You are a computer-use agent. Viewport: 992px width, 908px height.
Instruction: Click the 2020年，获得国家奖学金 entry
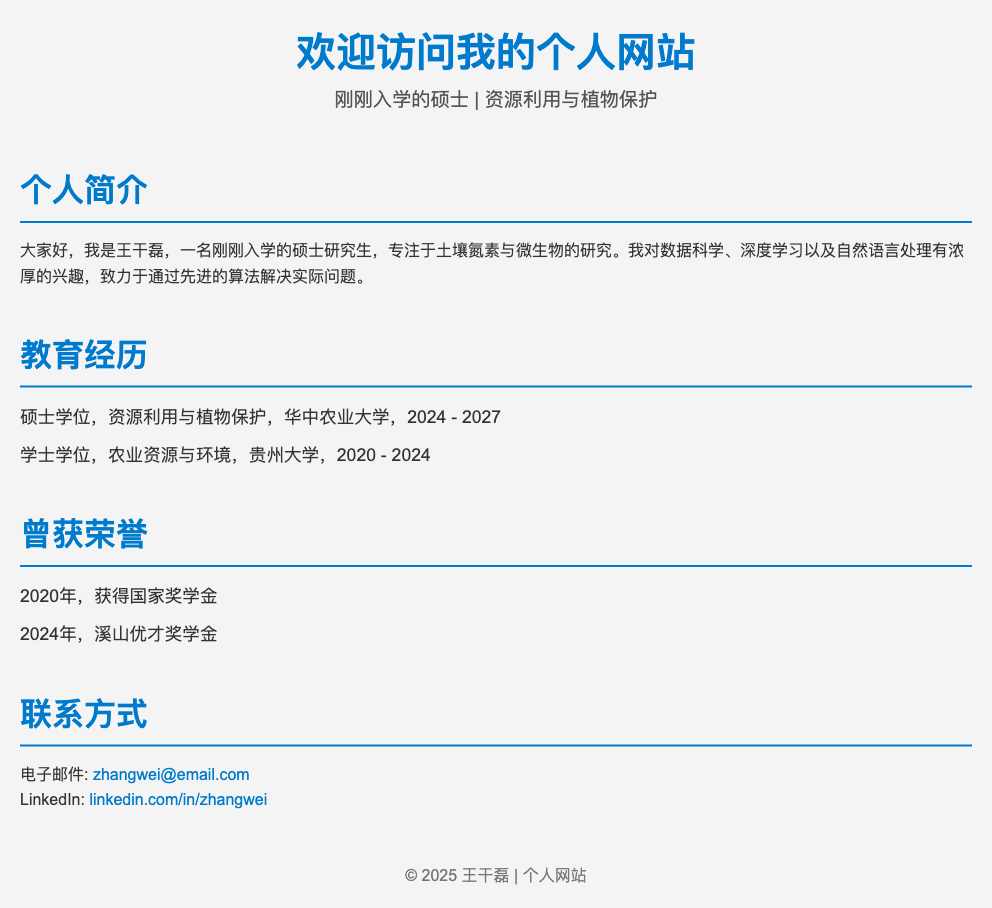point(118,596)
